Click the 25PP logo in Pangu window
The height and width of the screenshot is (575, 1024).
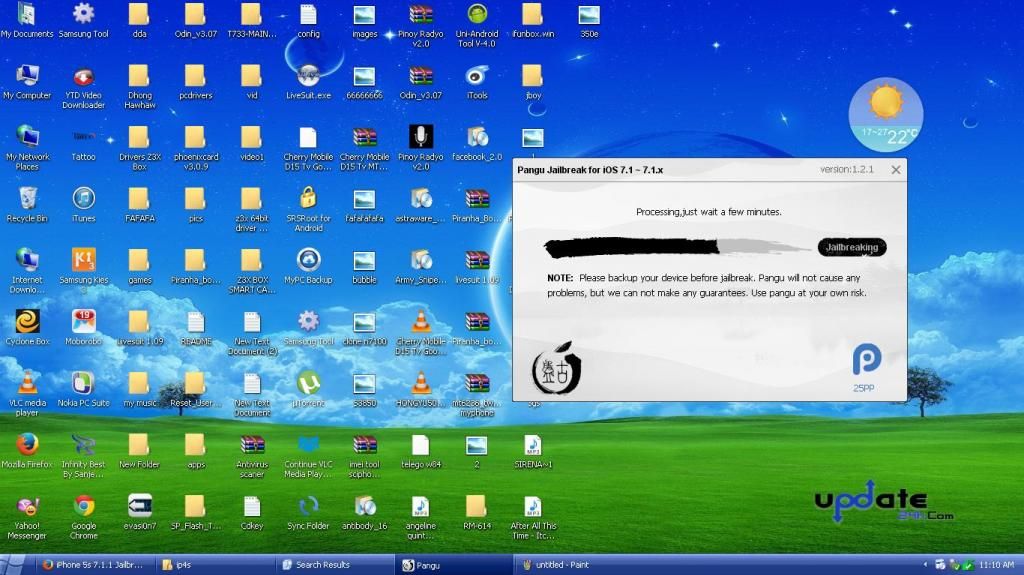click(865, 364)
